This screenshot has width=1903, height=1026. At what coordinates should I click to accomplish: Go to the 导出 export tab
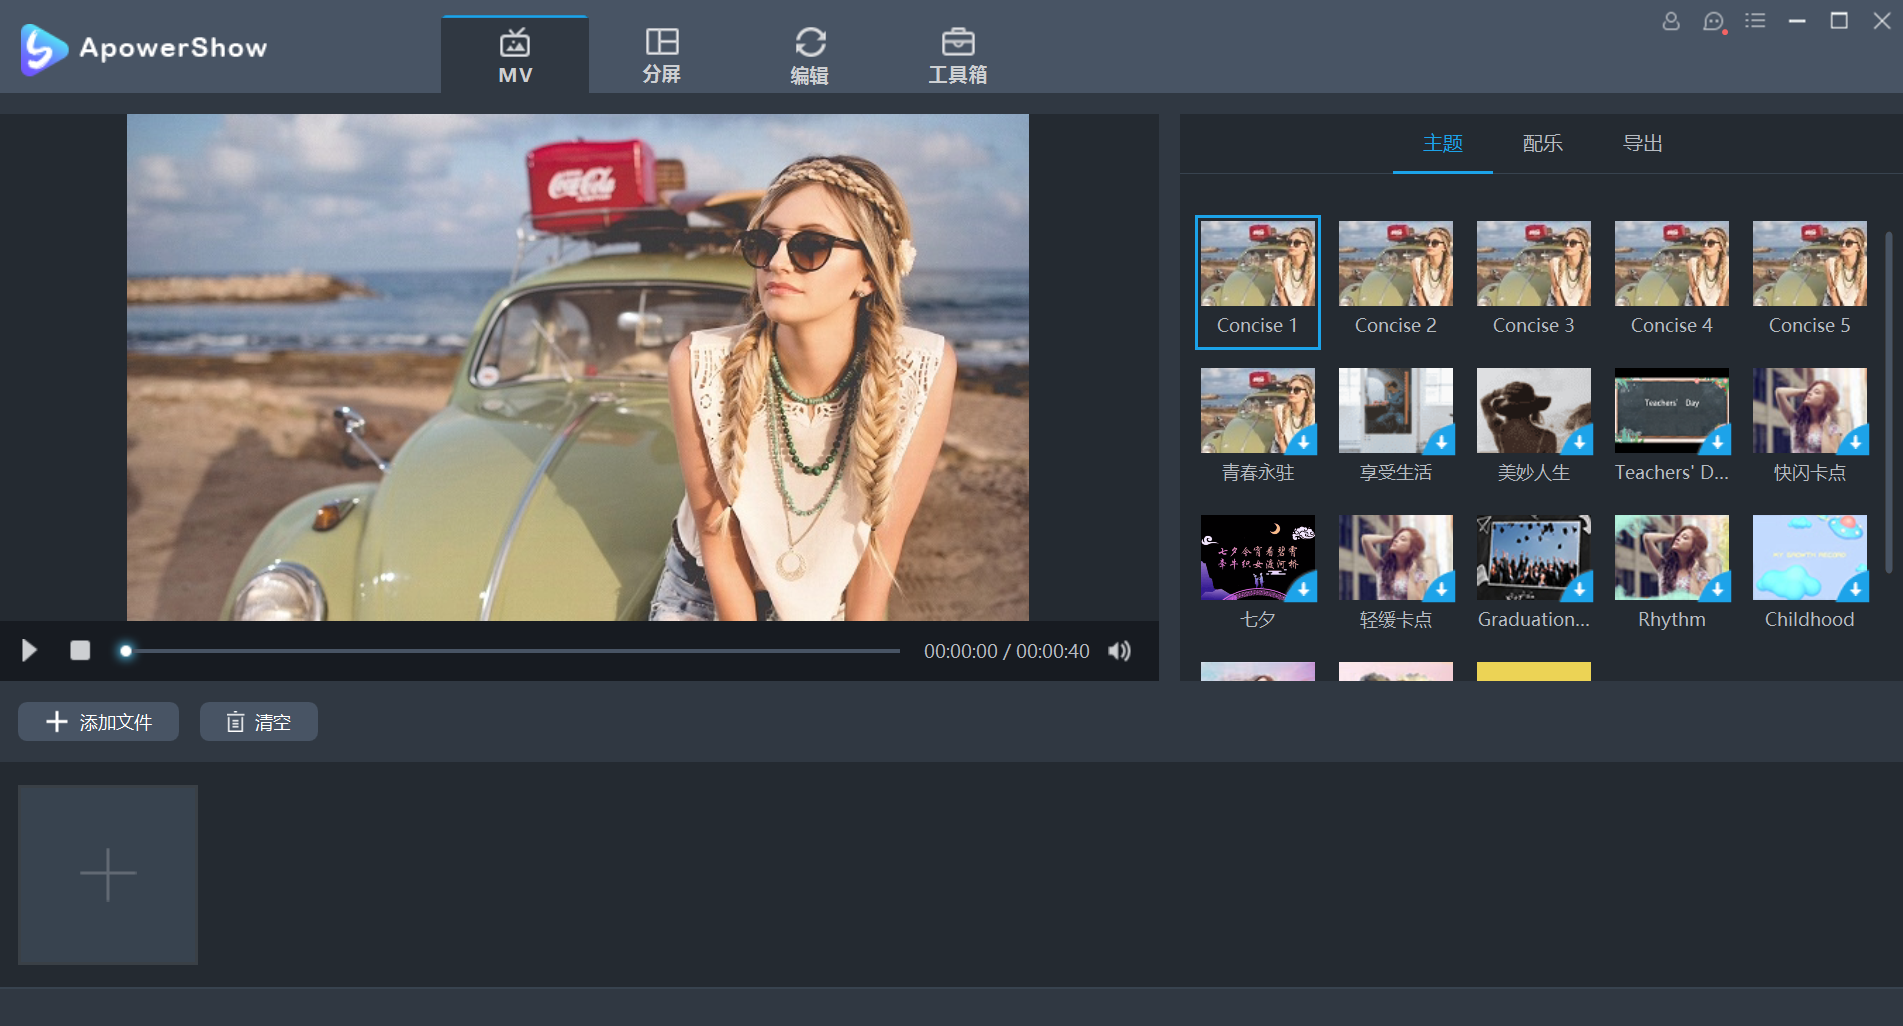pyautogui.click(x=1643, y=143)
